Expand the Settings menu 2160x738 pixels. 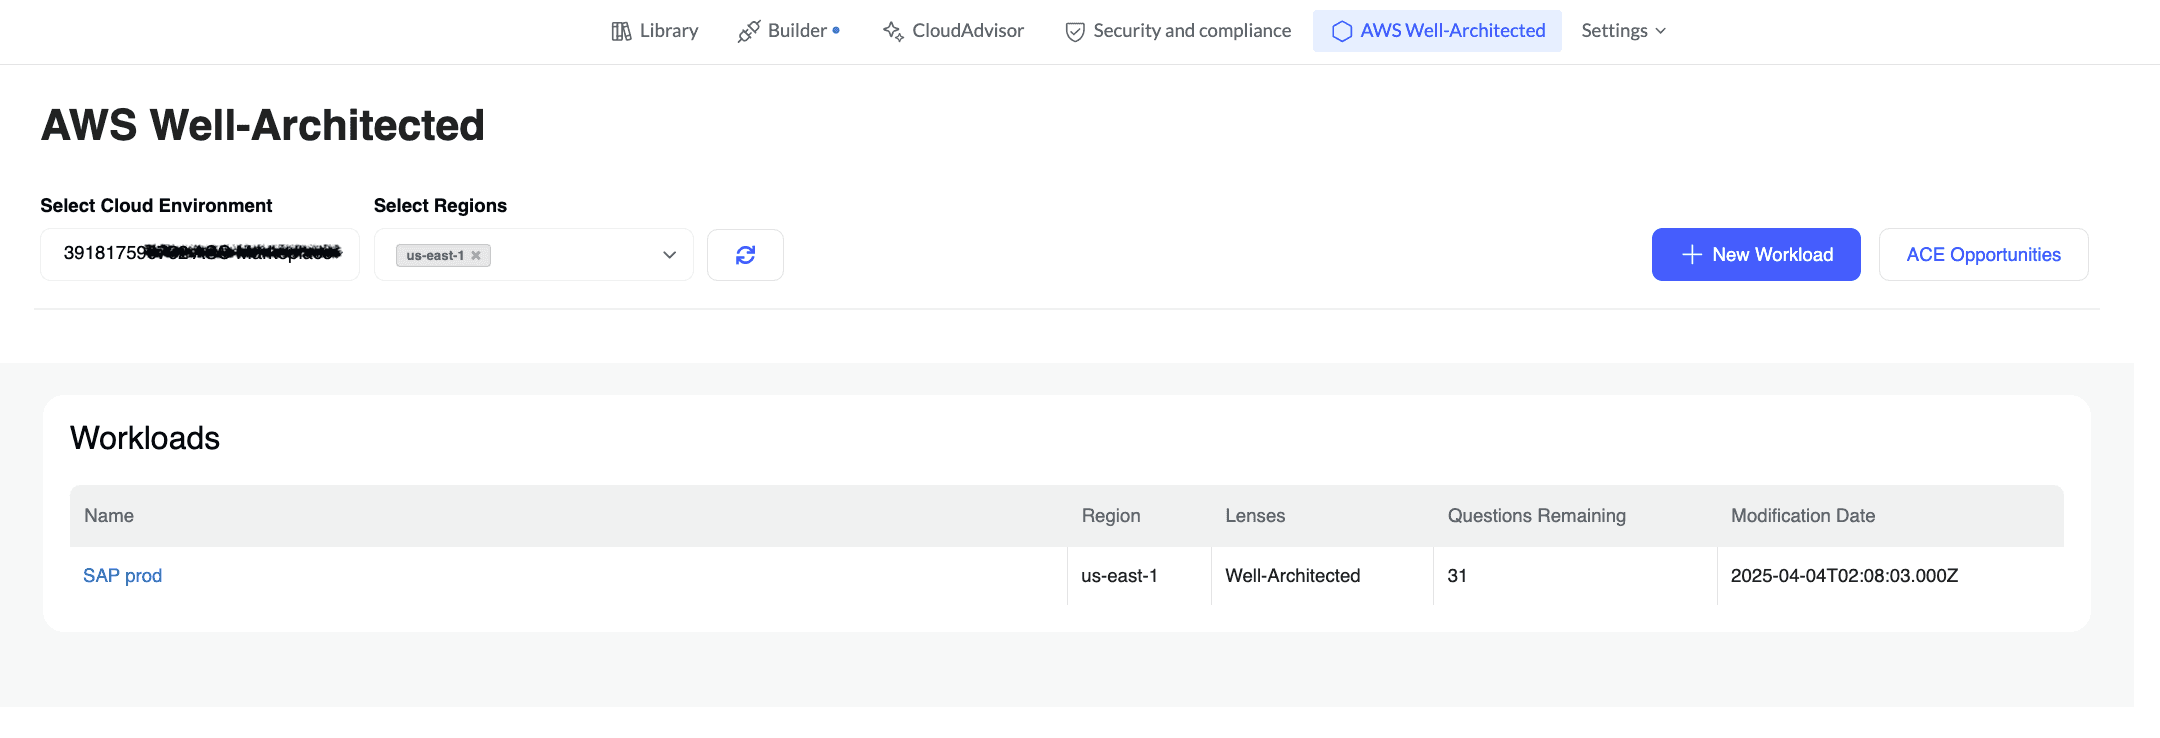click(x=1624, y=31)
